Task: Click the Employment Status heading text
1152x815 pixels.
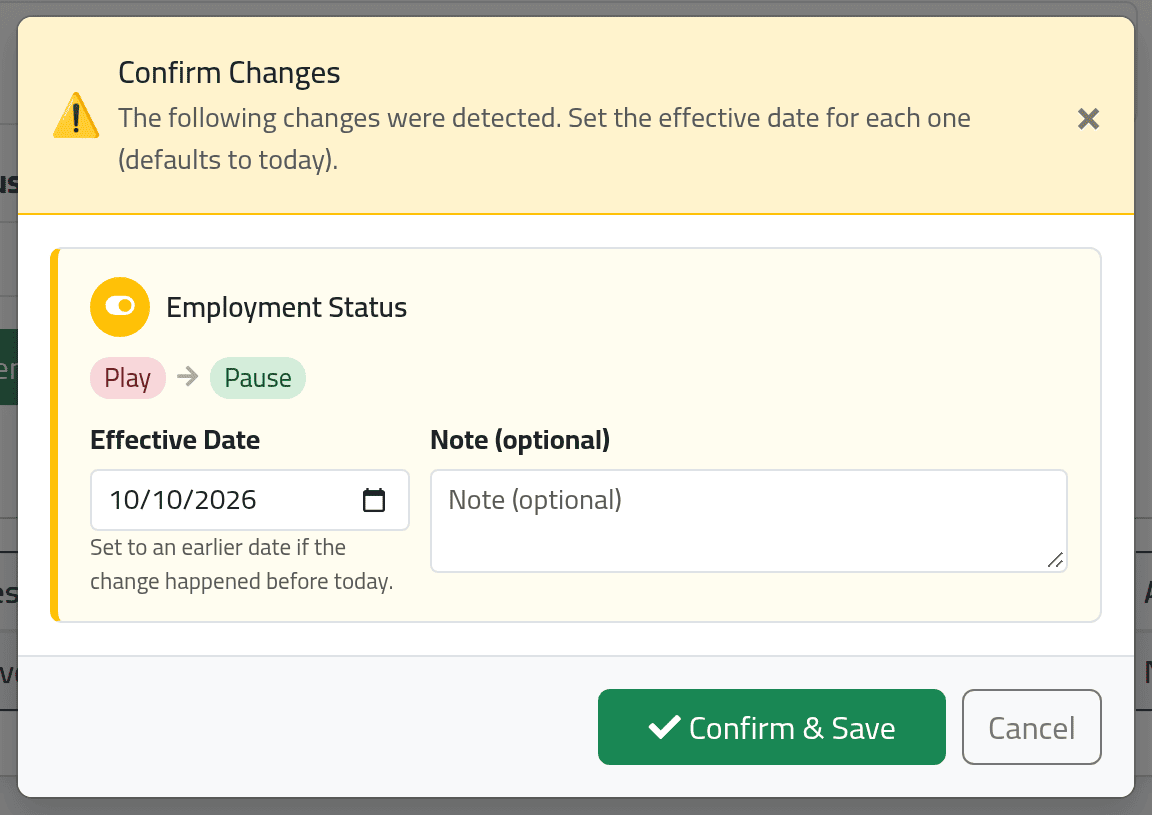Action: (287, 307)
